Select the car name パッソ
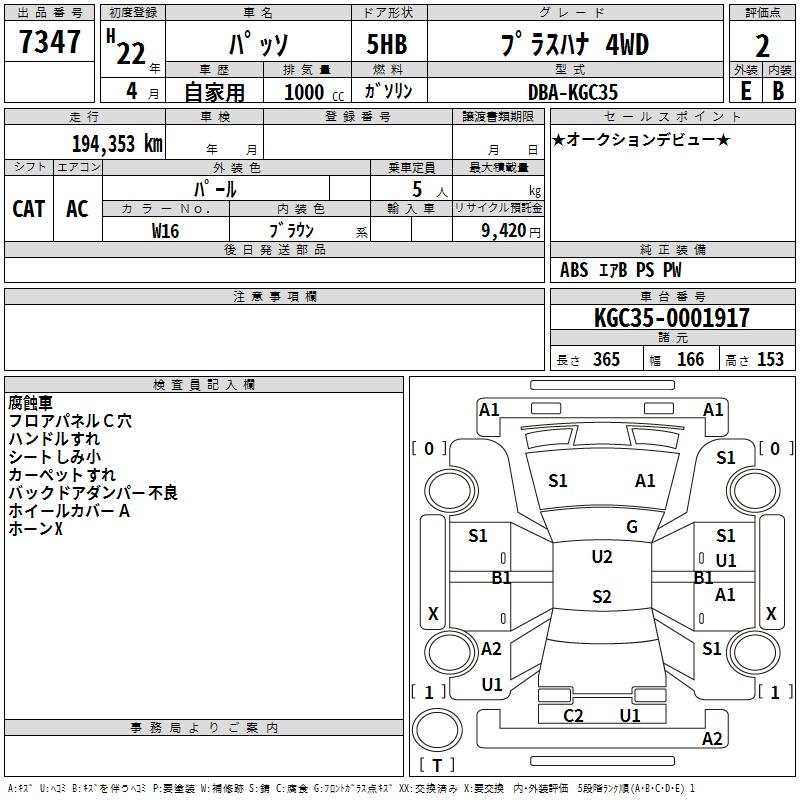 tap(258, 44)
